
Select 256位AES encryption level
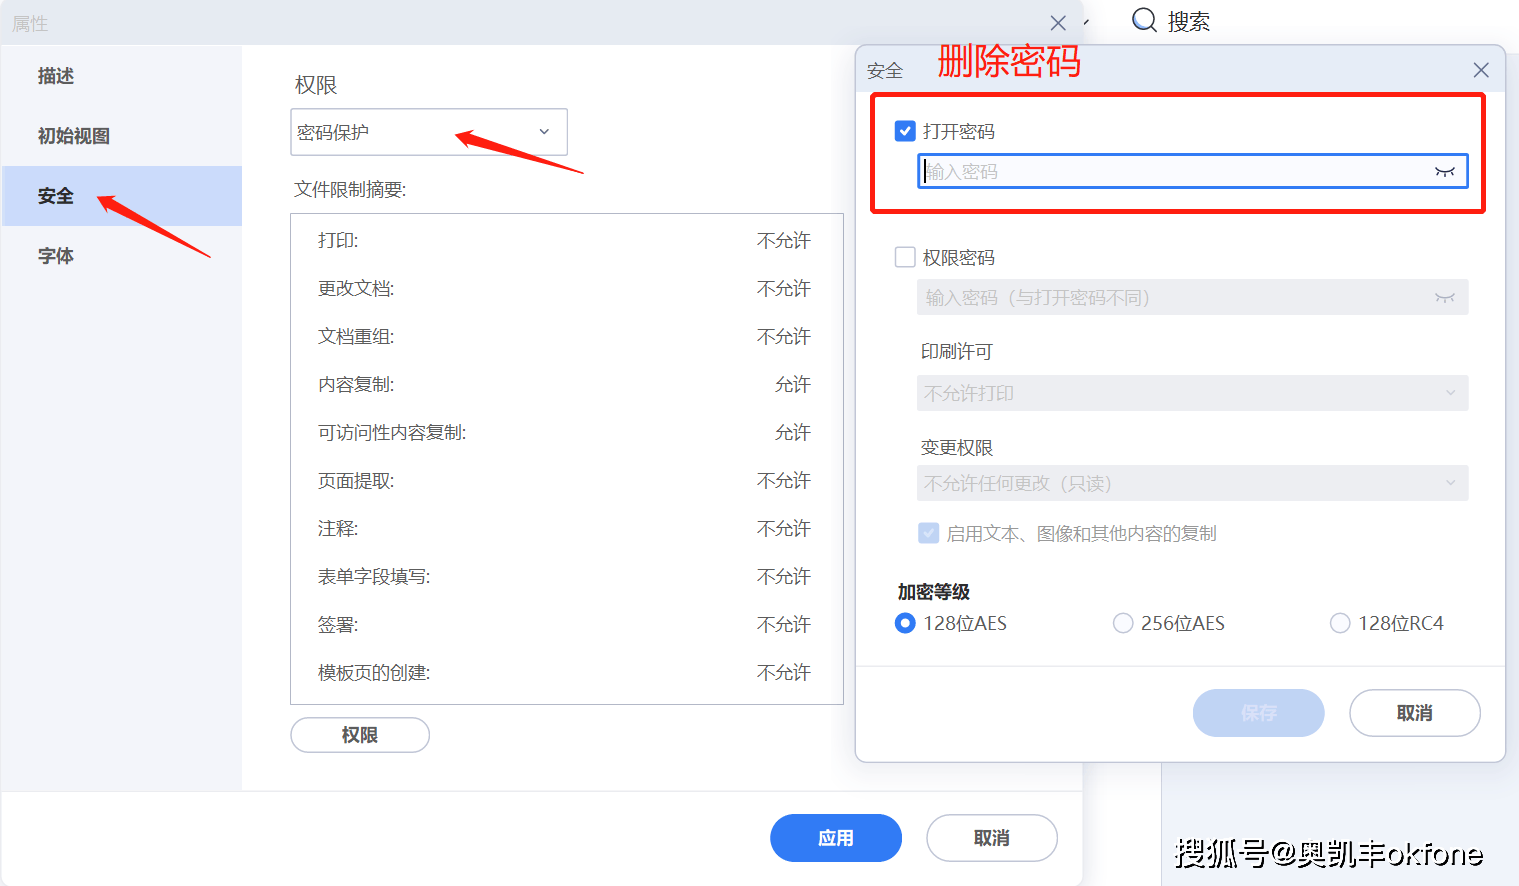(x=1123, y=623)
